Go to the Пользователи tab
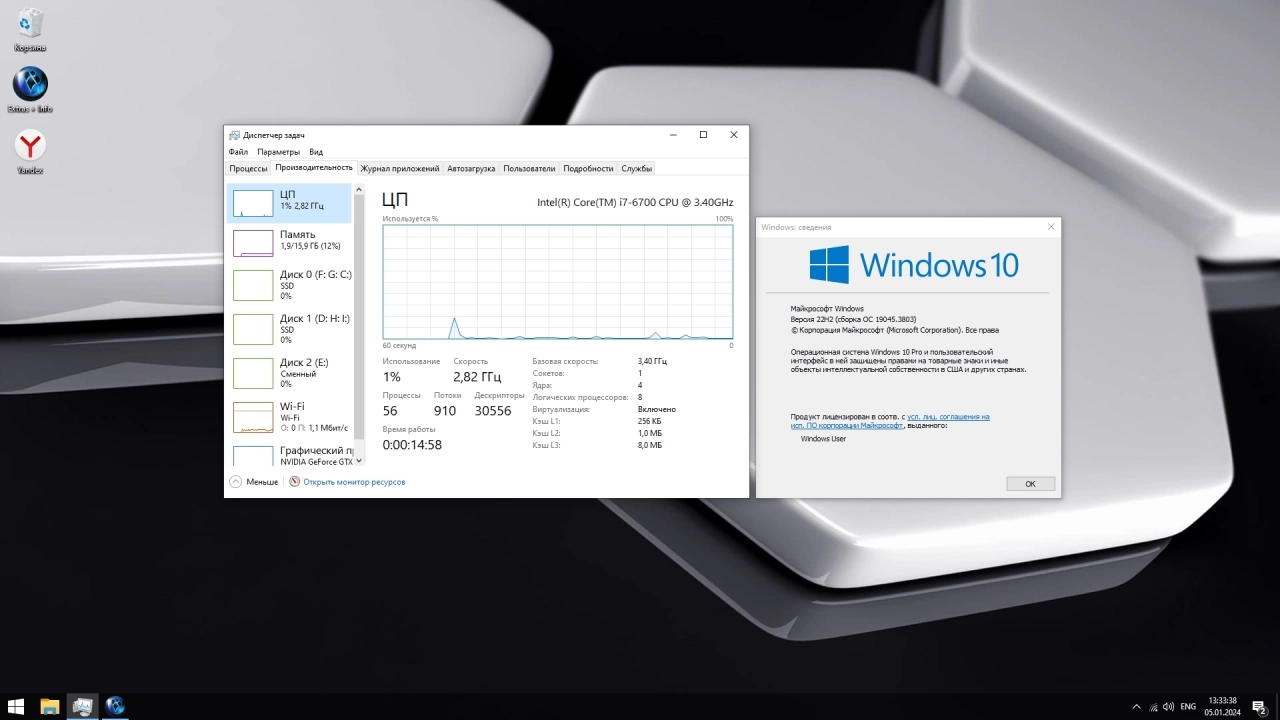The image size is (1280, 720). (529, 169)
